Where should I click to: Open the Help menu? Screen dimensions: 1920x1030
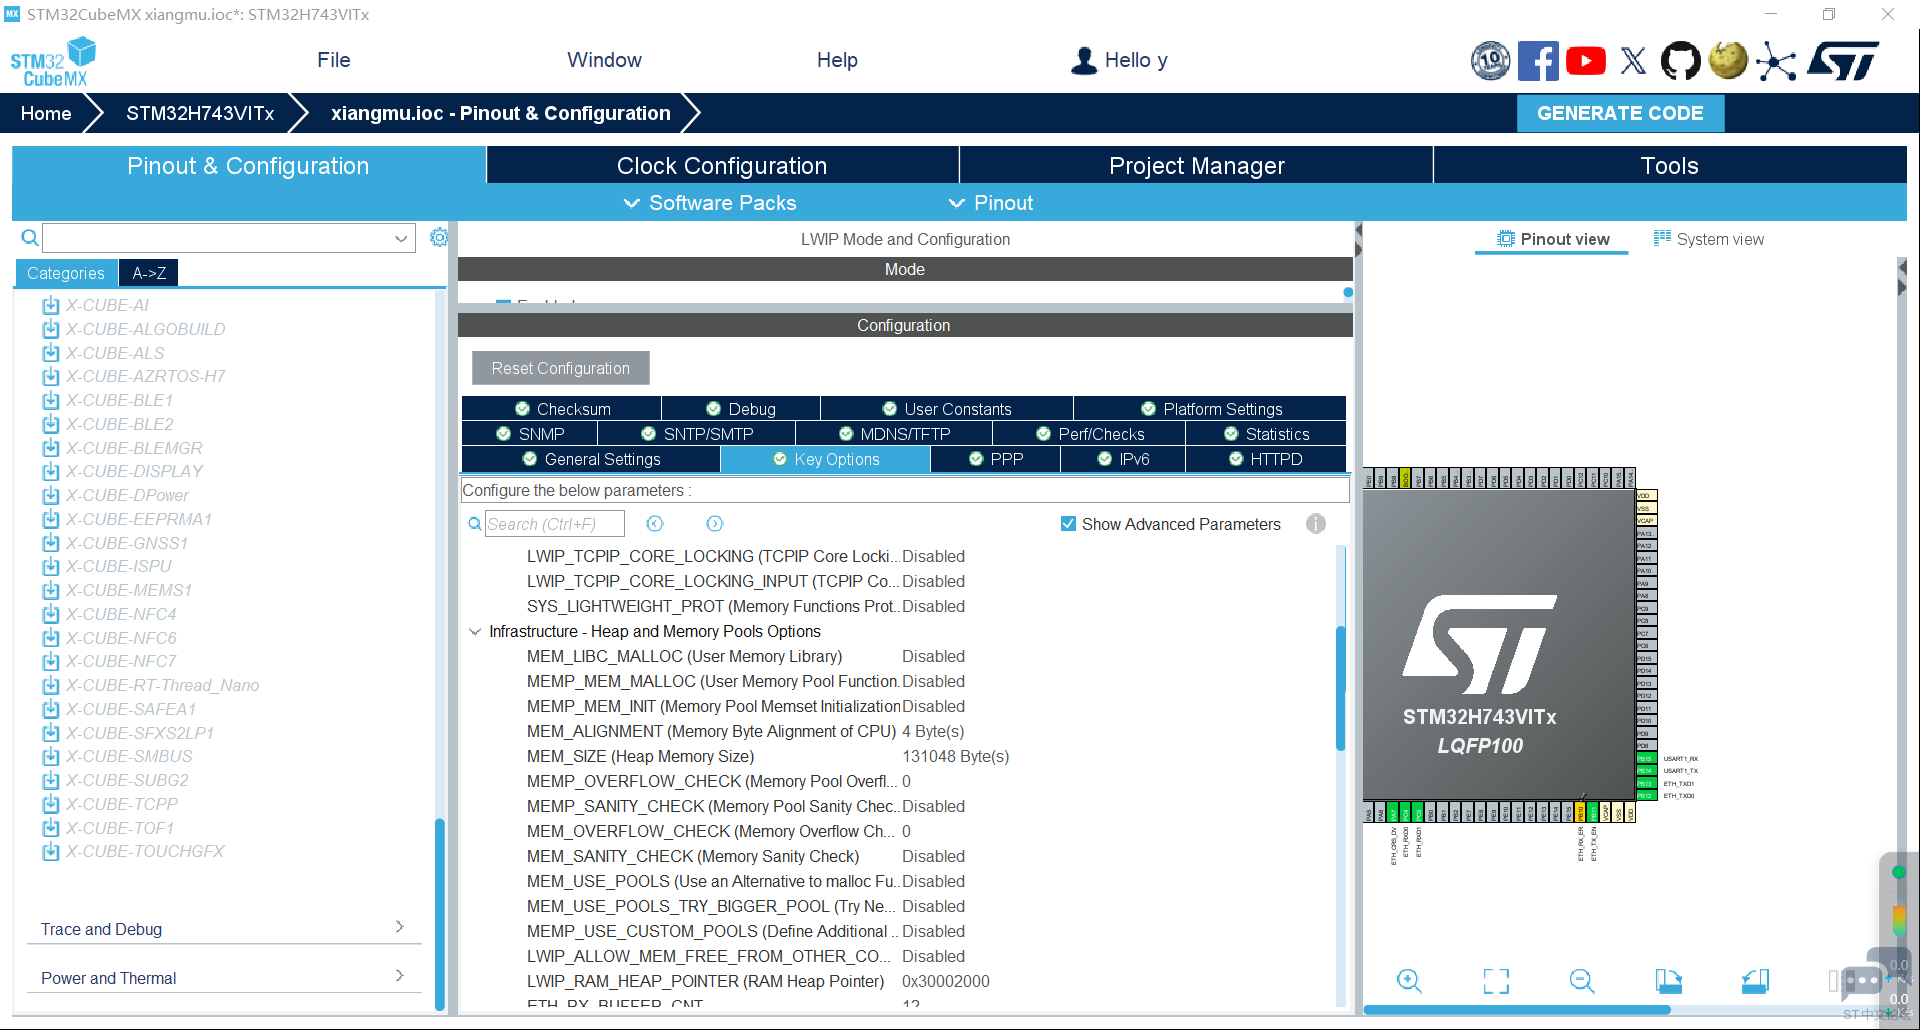837,60
